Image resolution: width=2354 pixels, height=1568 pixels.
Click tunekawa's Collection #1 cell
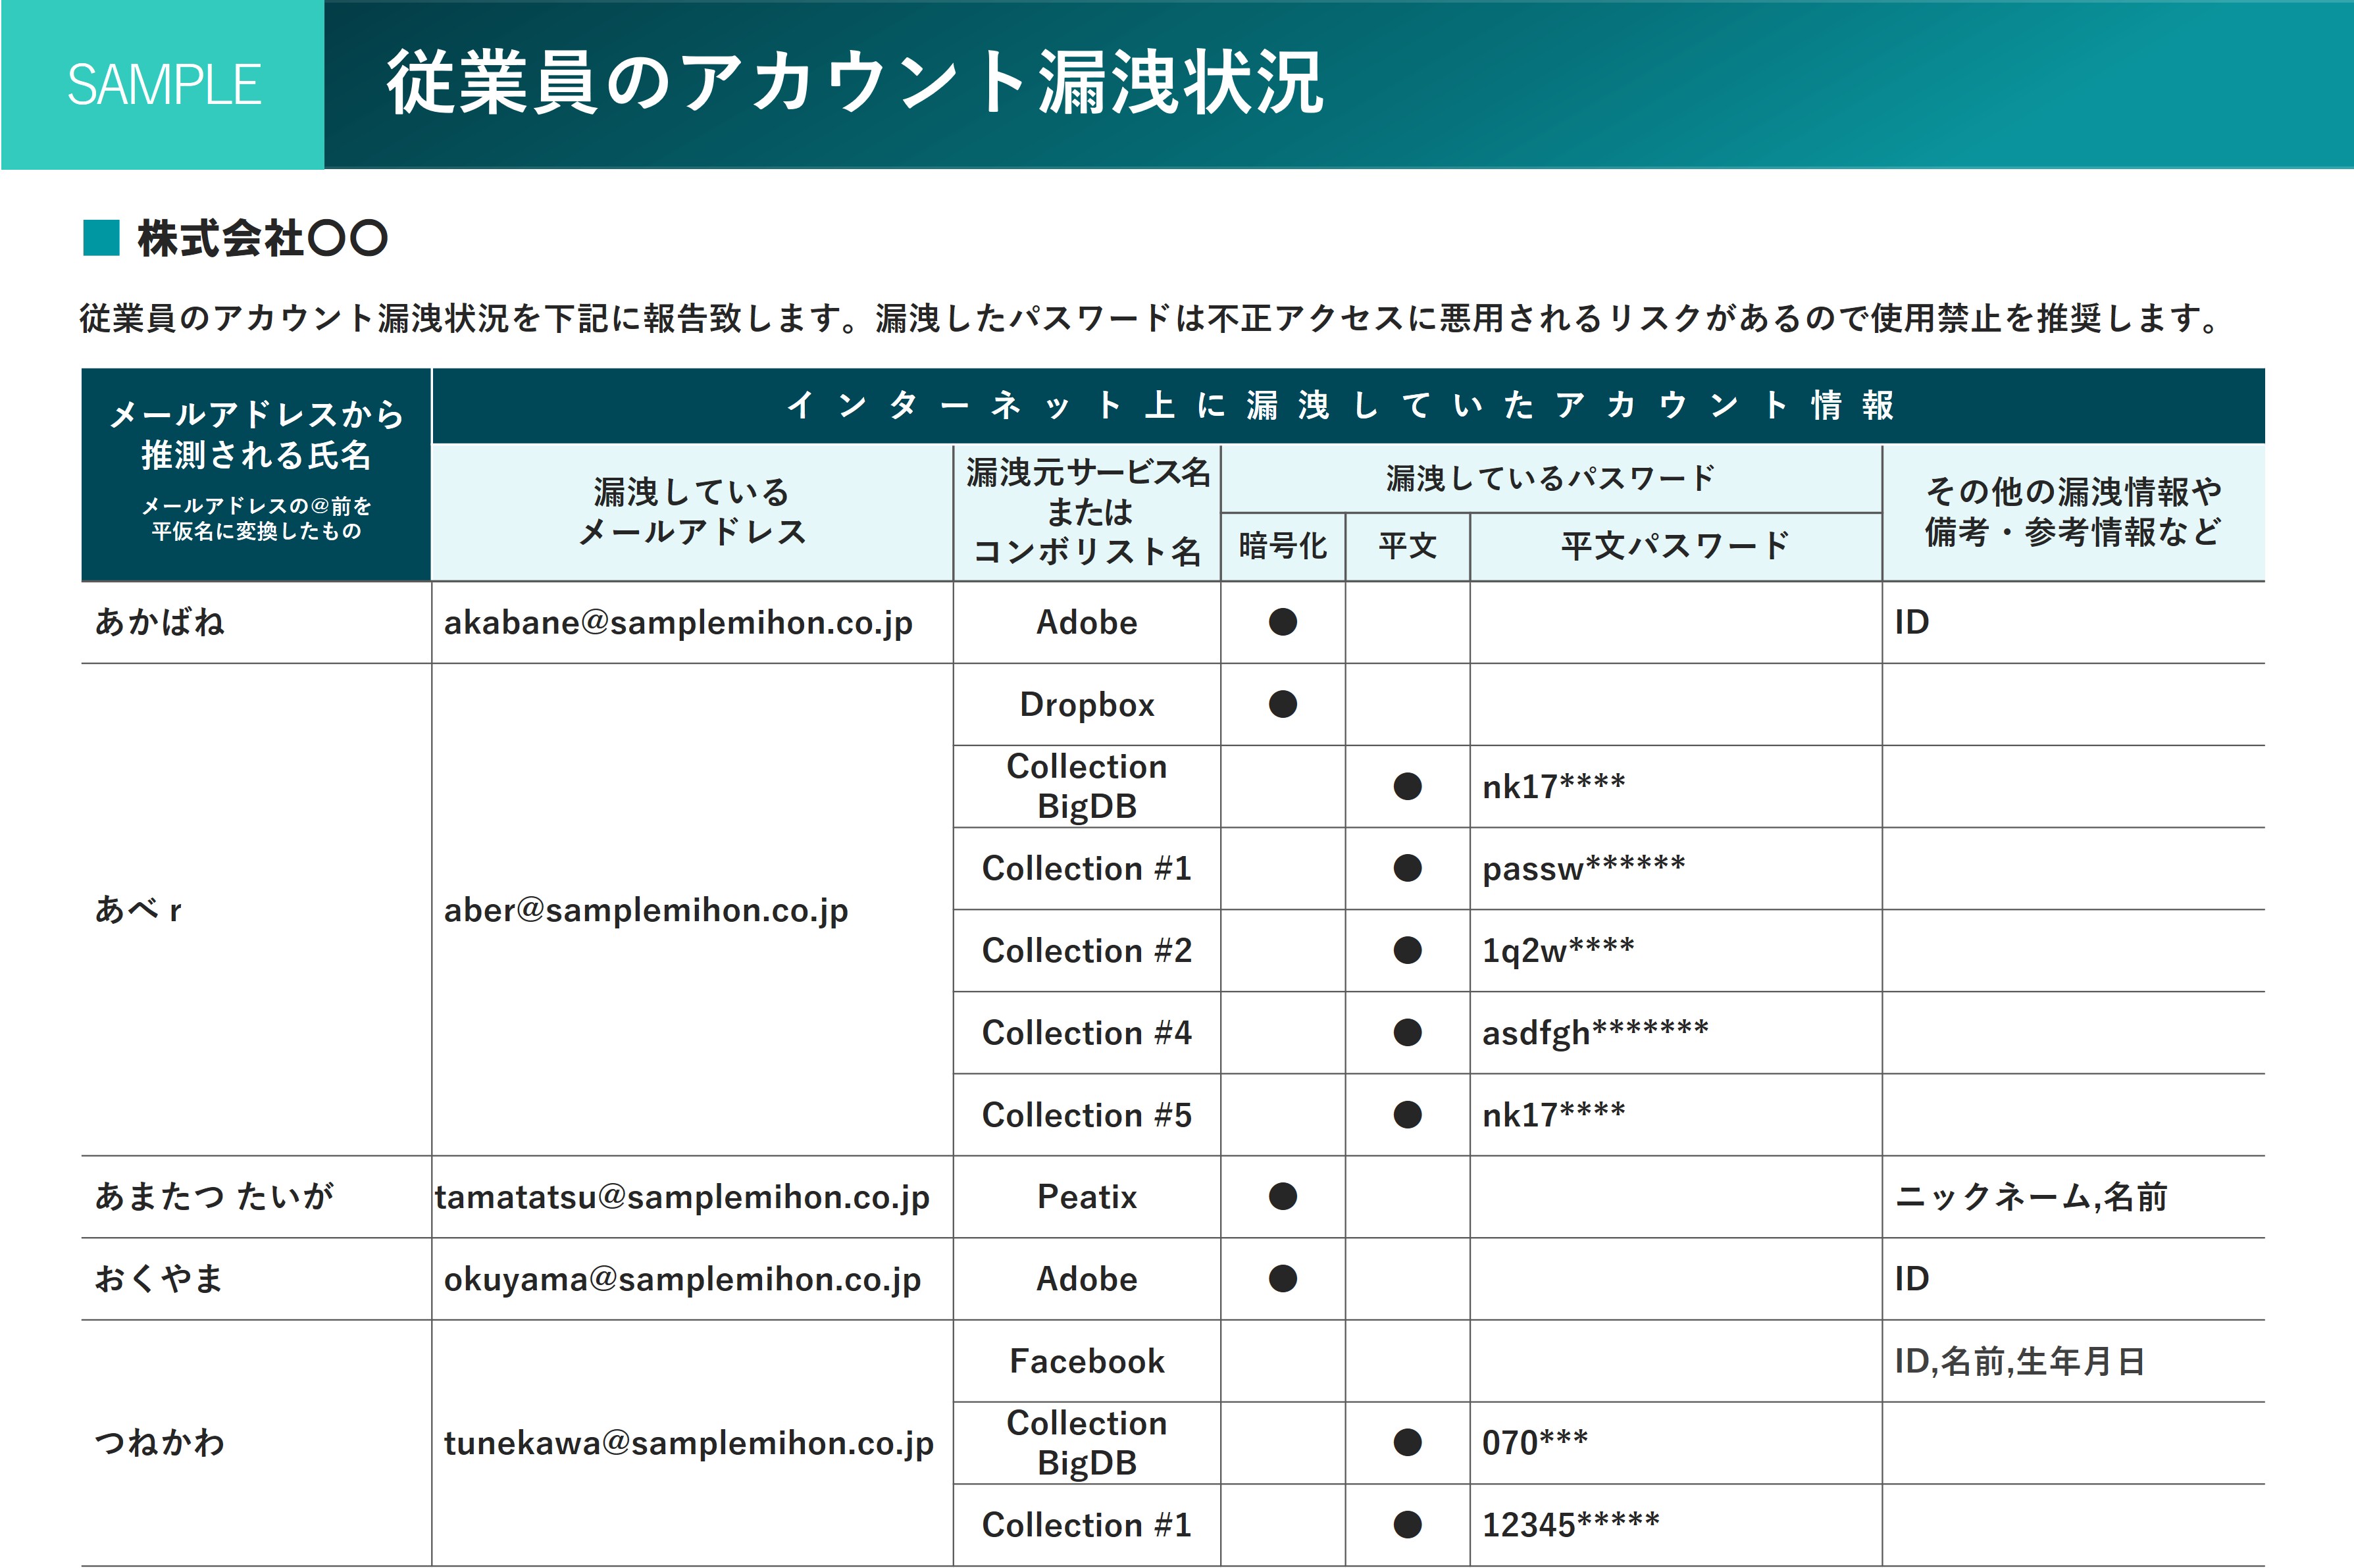click(x=1087, y=1524)
